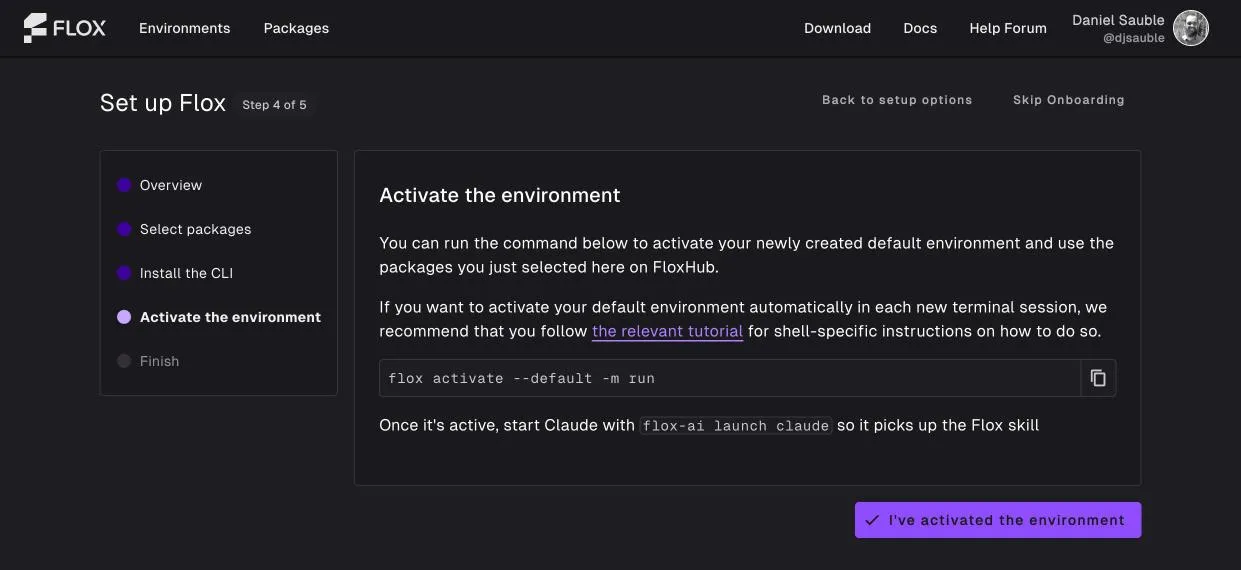This screenshot has height=570, width=1241.
Task: Select the Activate the environment step
Action: point(219,317)
